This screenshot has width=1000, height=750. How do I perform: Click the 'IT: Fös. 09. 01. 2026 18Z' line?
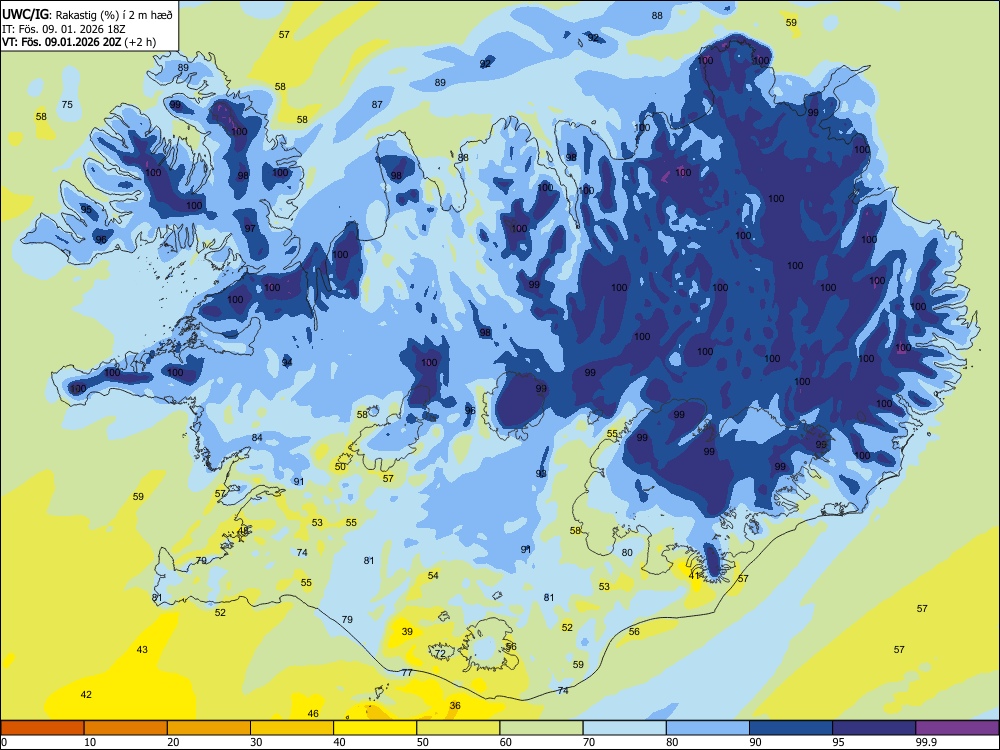point(64,29)
